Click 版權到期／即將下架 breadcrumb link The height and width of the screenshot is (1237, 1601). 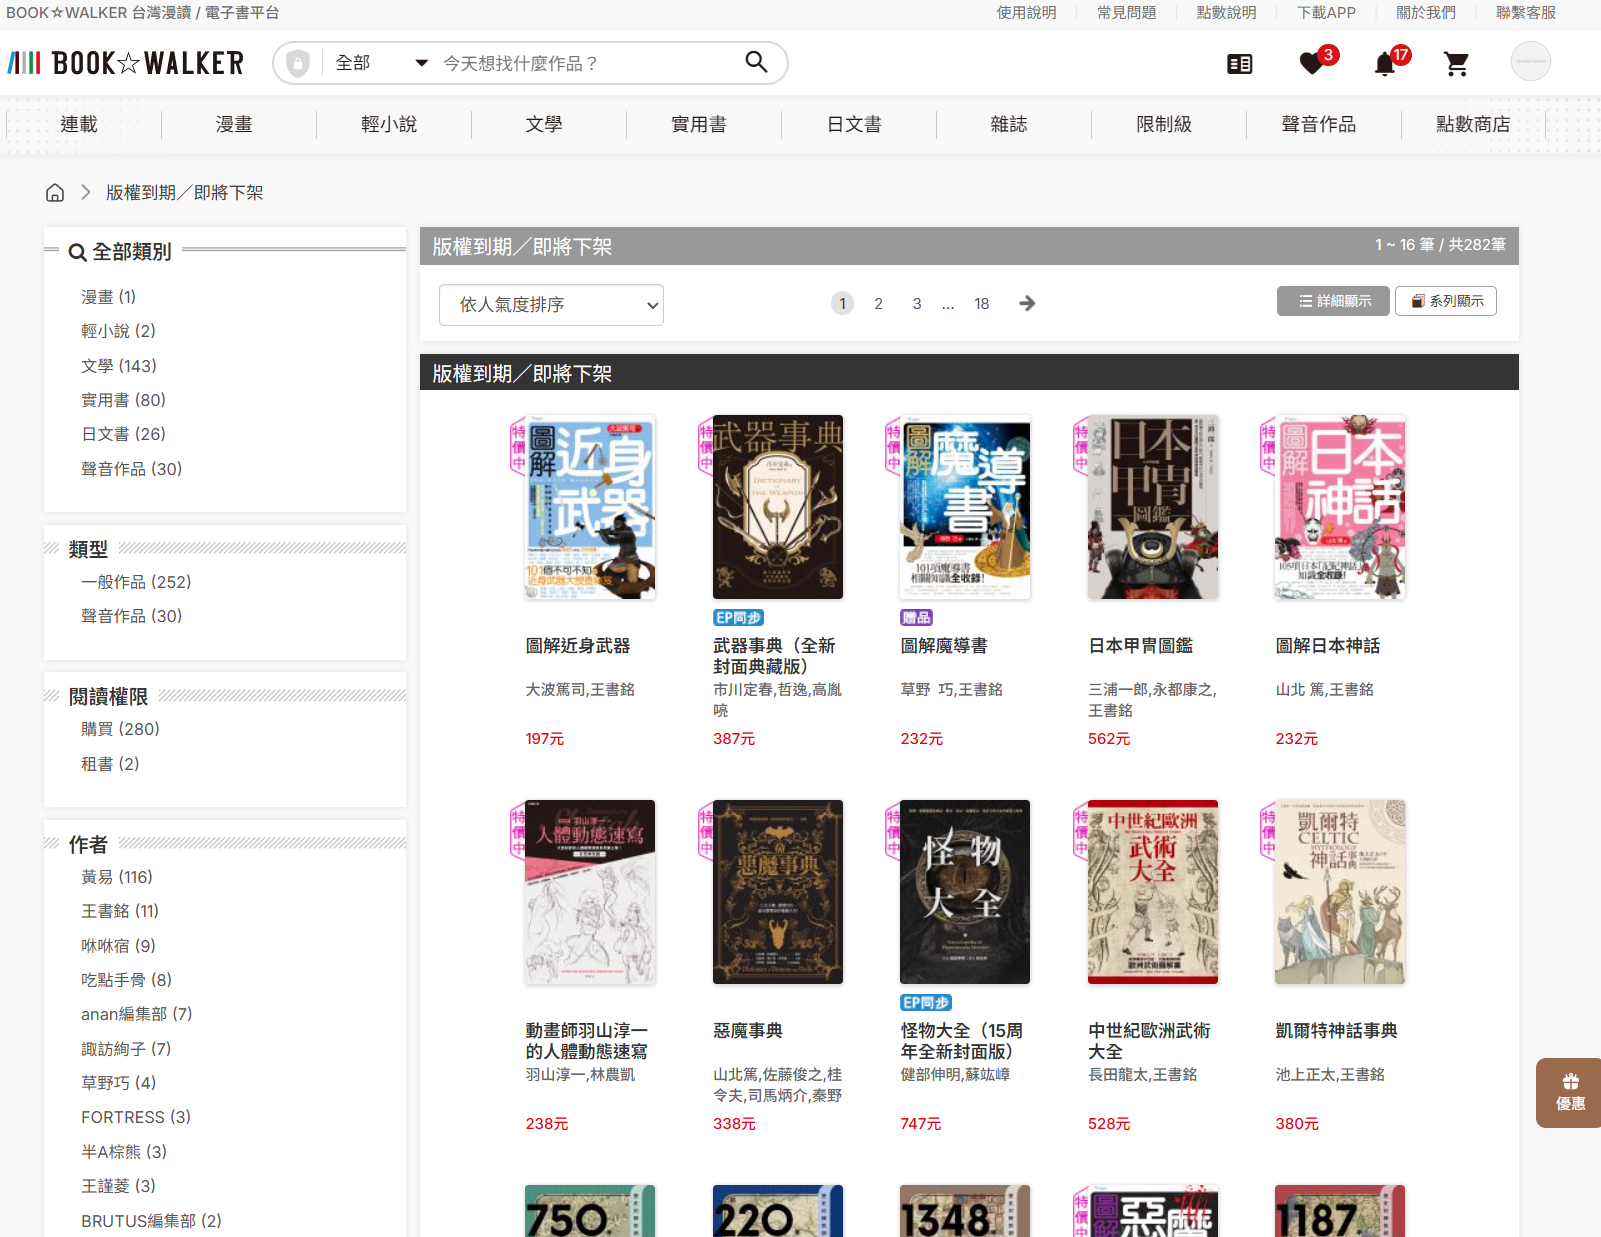pos(185,192)
